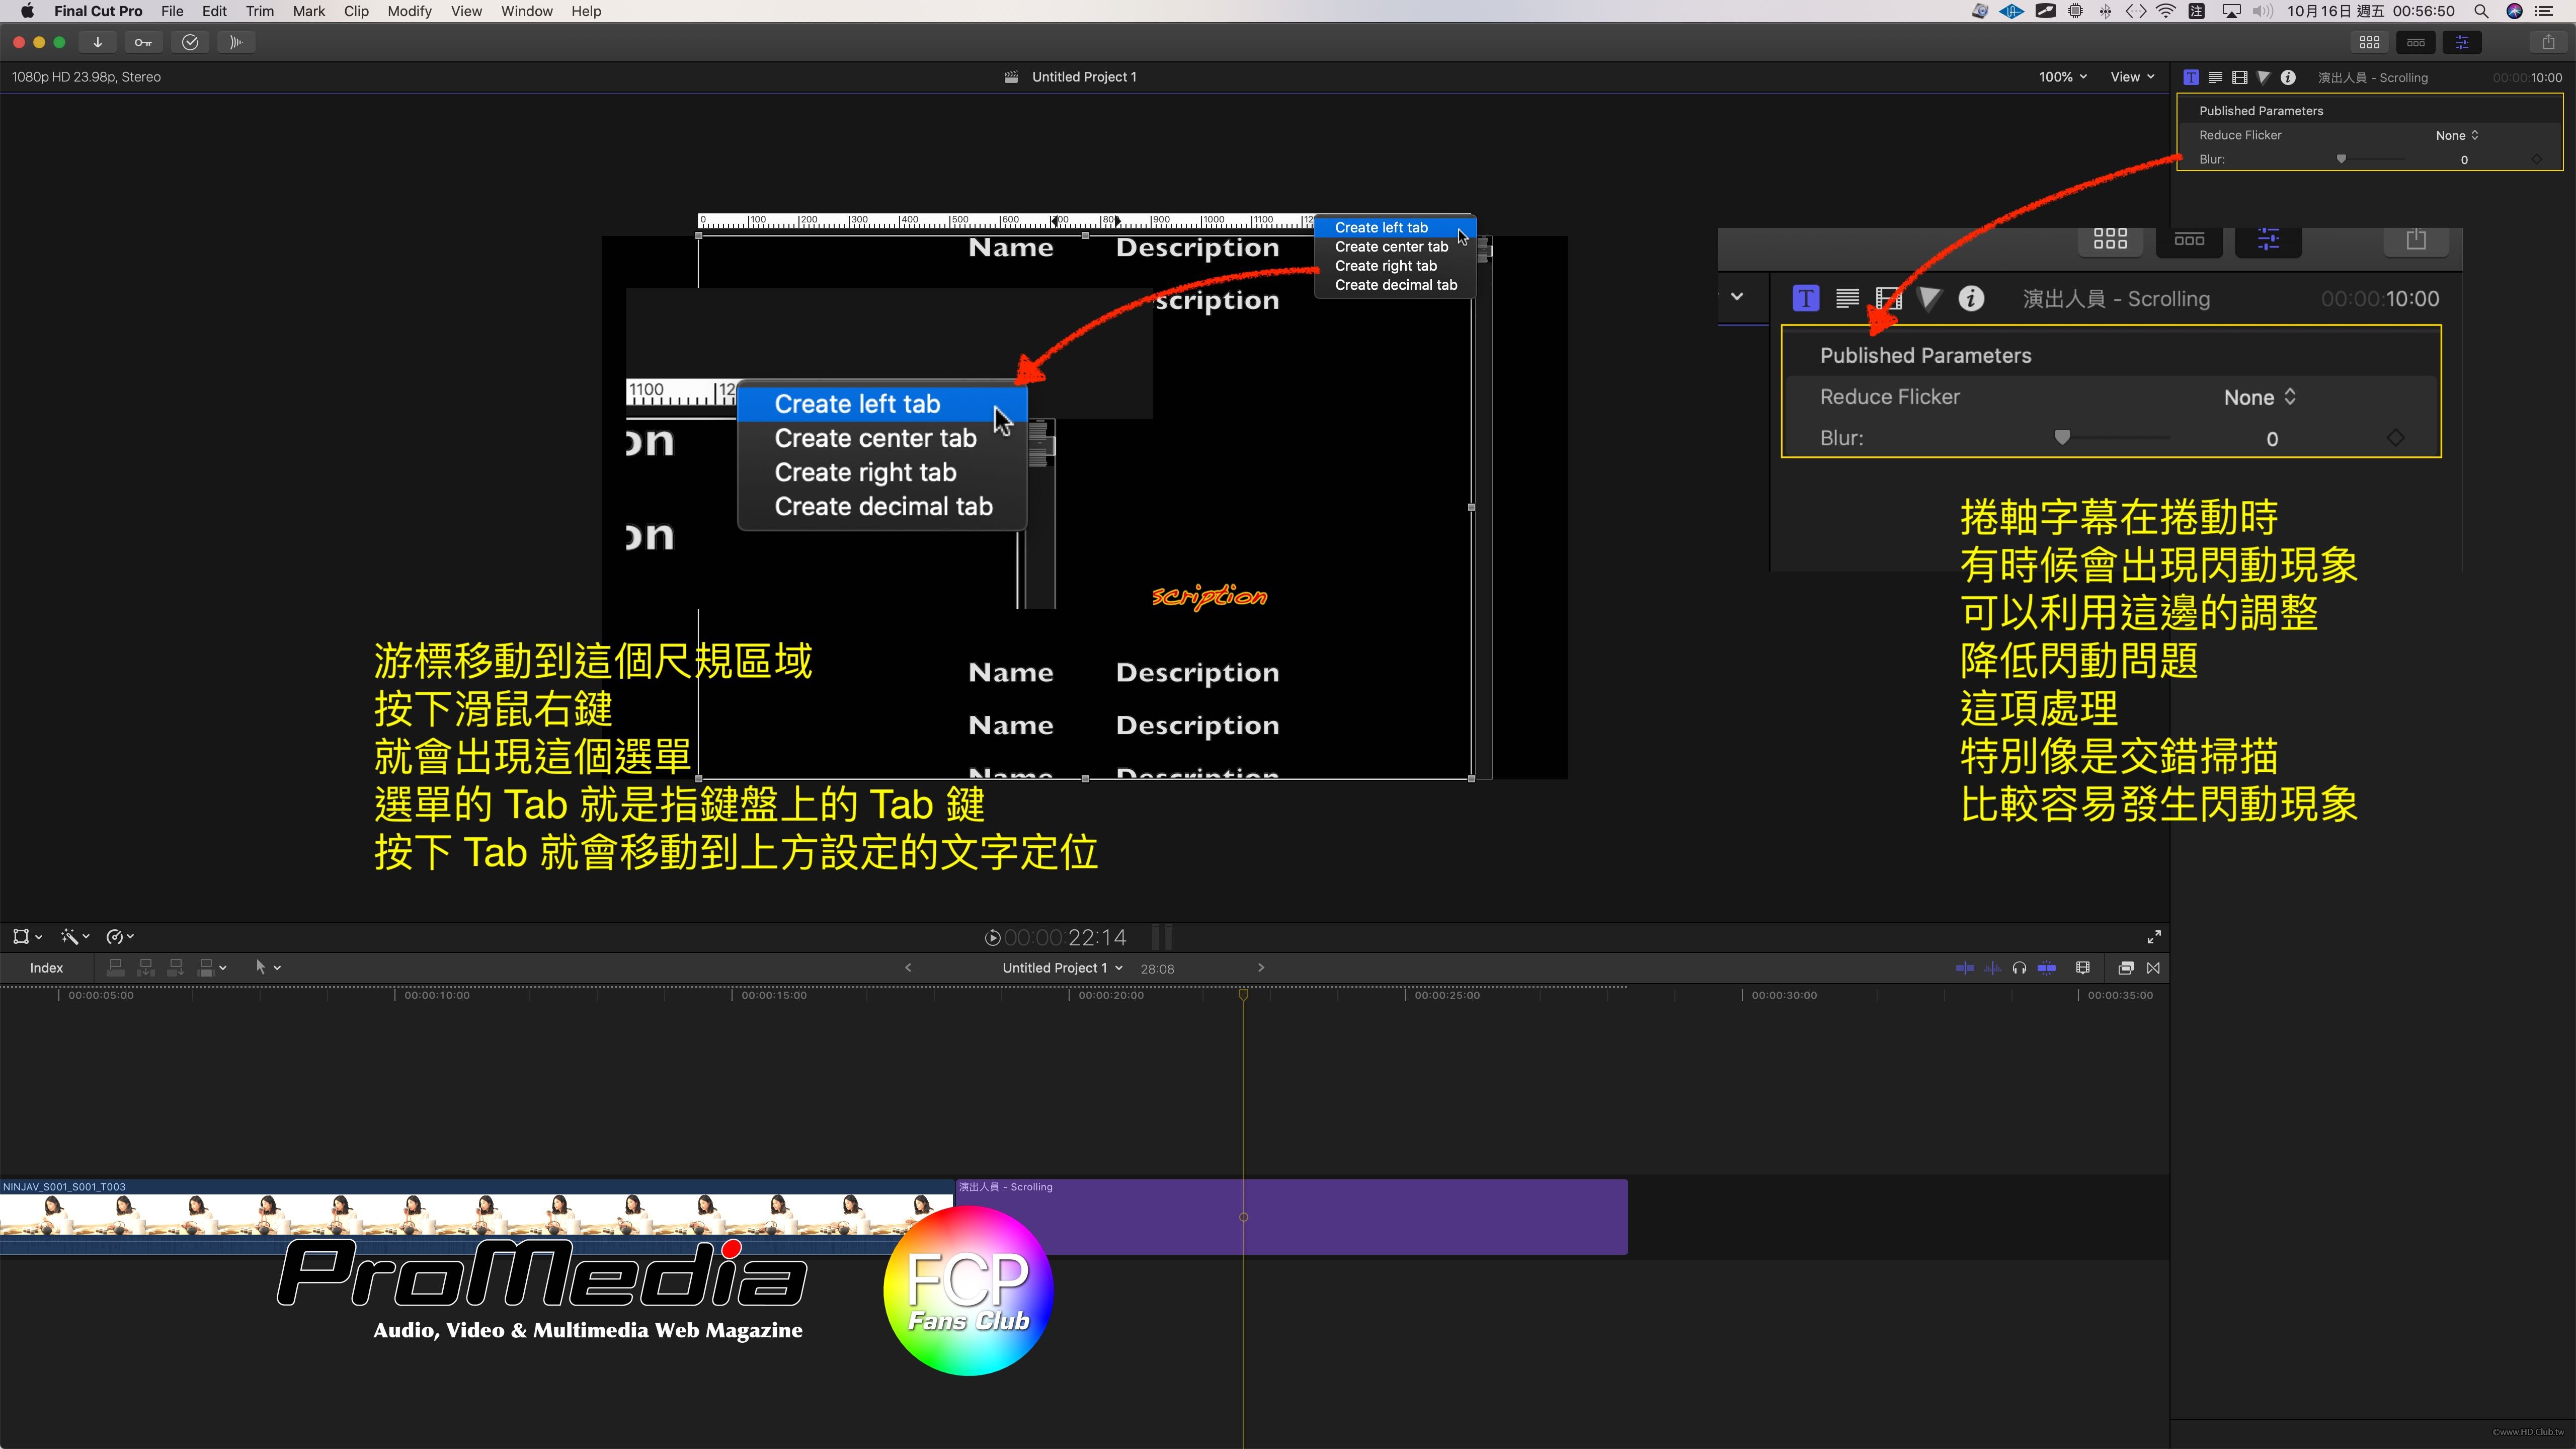
Task: Open the Text inspector T icon
Action: pos(2191,77)
